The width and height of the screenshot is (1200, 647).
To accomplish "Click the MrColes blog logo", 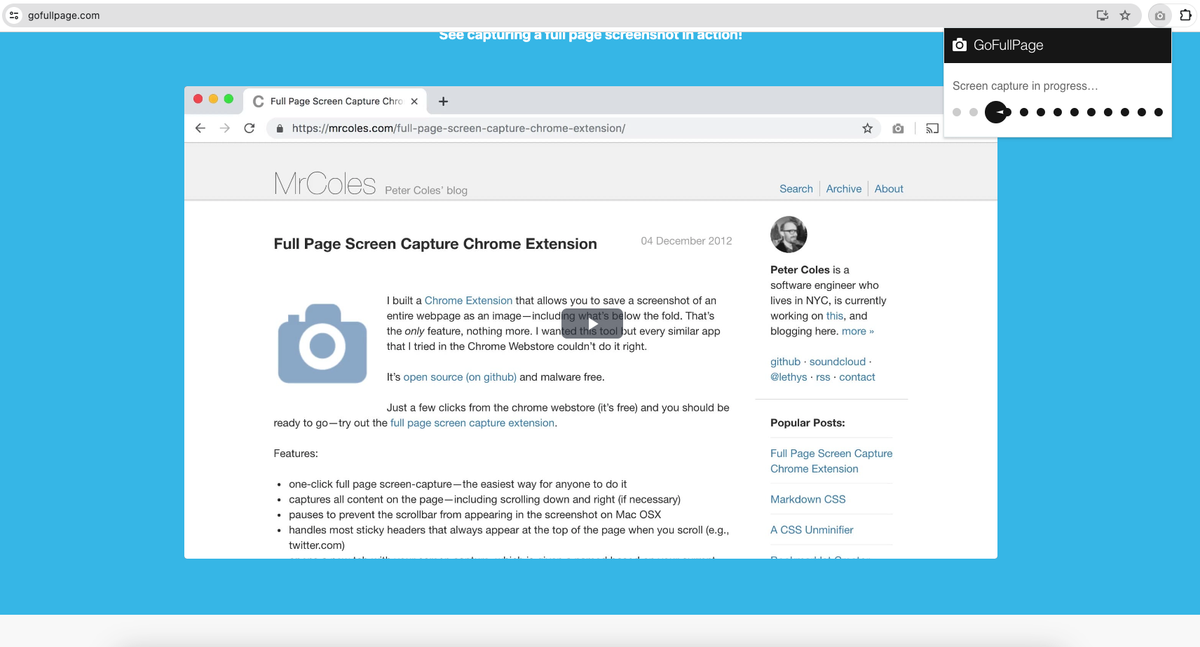I will pyautogui.click(x=324, y=184).
